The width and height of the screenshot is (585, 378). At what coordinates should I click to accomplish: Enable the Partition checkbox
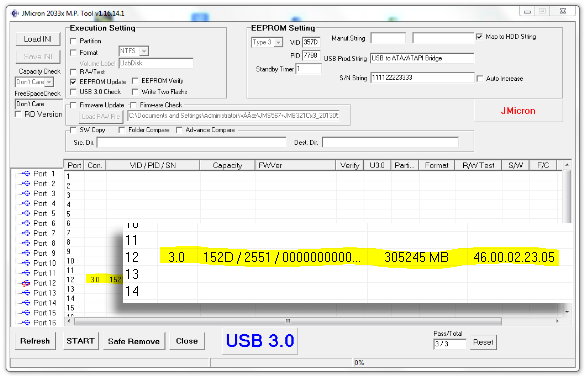coord(73,41)
